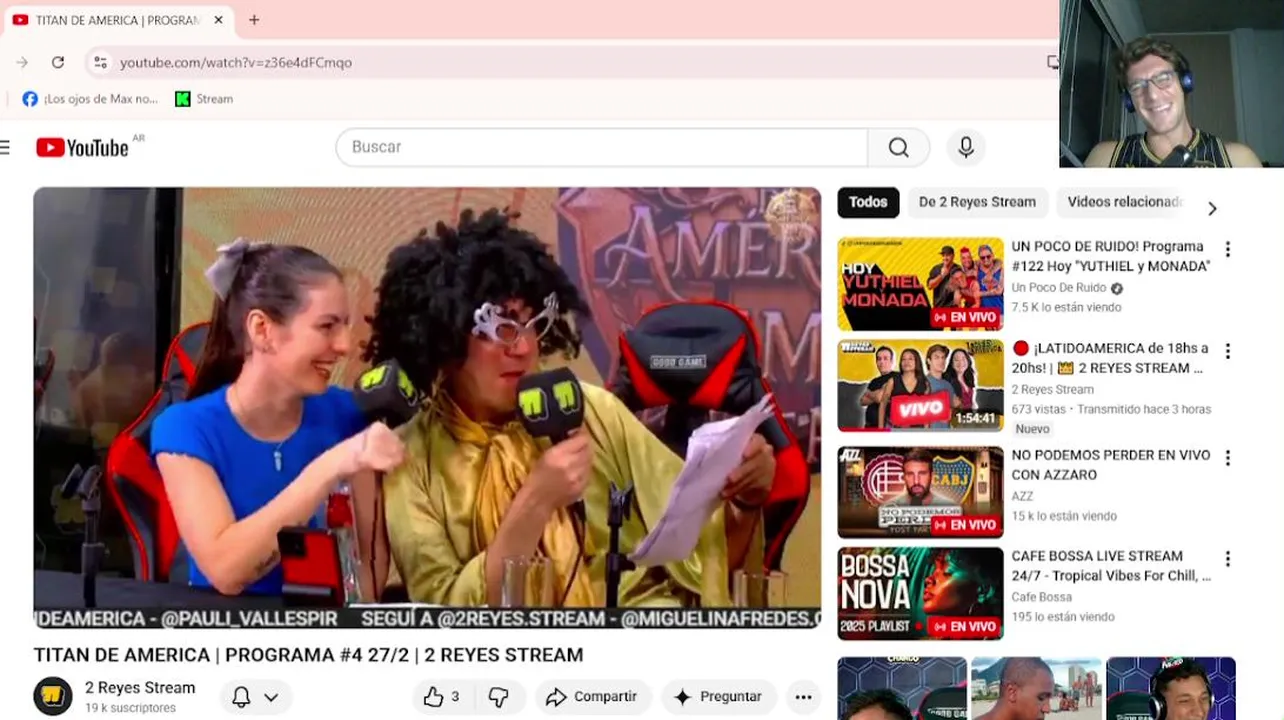Click the browser address bar URL
1284x720 pixels.
click(x=236, y=62)
